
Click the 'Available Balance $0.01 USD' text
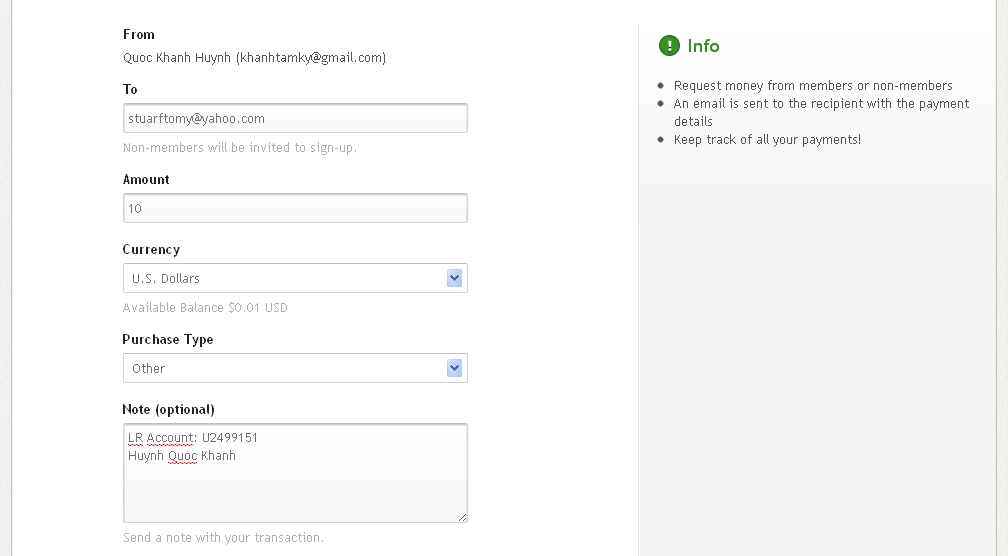205,308
